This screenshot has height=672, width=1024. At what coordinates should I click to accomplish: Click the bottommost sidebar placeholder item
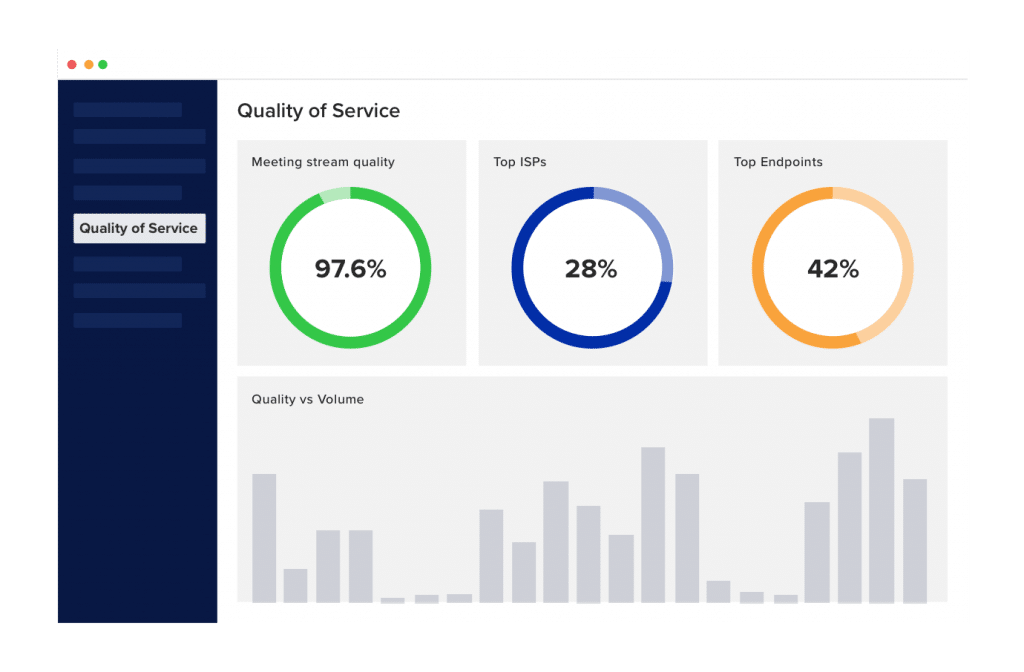click(x=127, y=321)
